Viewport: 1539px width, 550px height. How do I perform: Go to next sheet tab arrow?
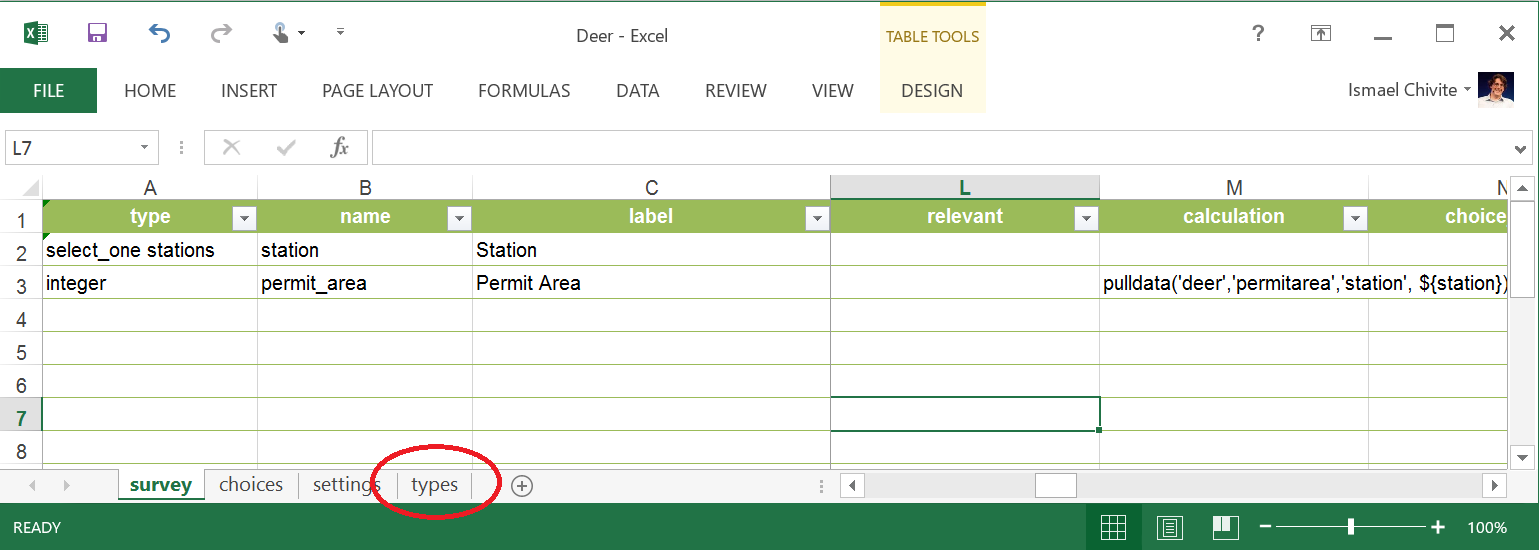tap(67, 486)
